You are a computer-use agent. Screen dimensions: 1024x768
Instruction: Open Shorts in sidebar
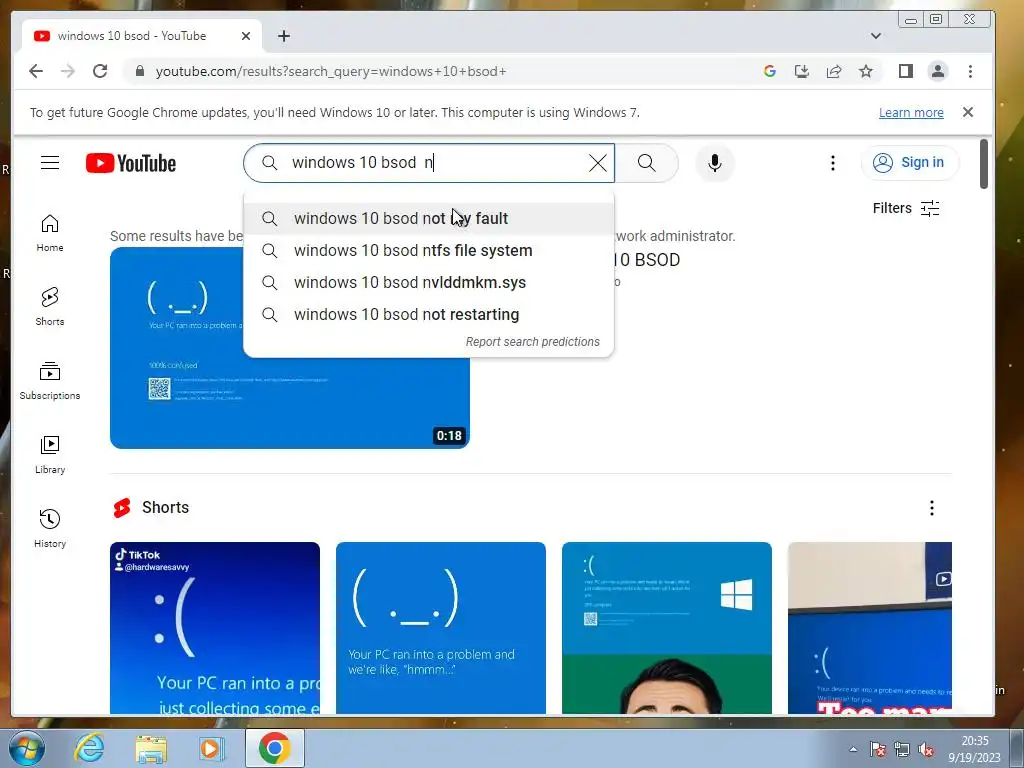pos(50,307)
